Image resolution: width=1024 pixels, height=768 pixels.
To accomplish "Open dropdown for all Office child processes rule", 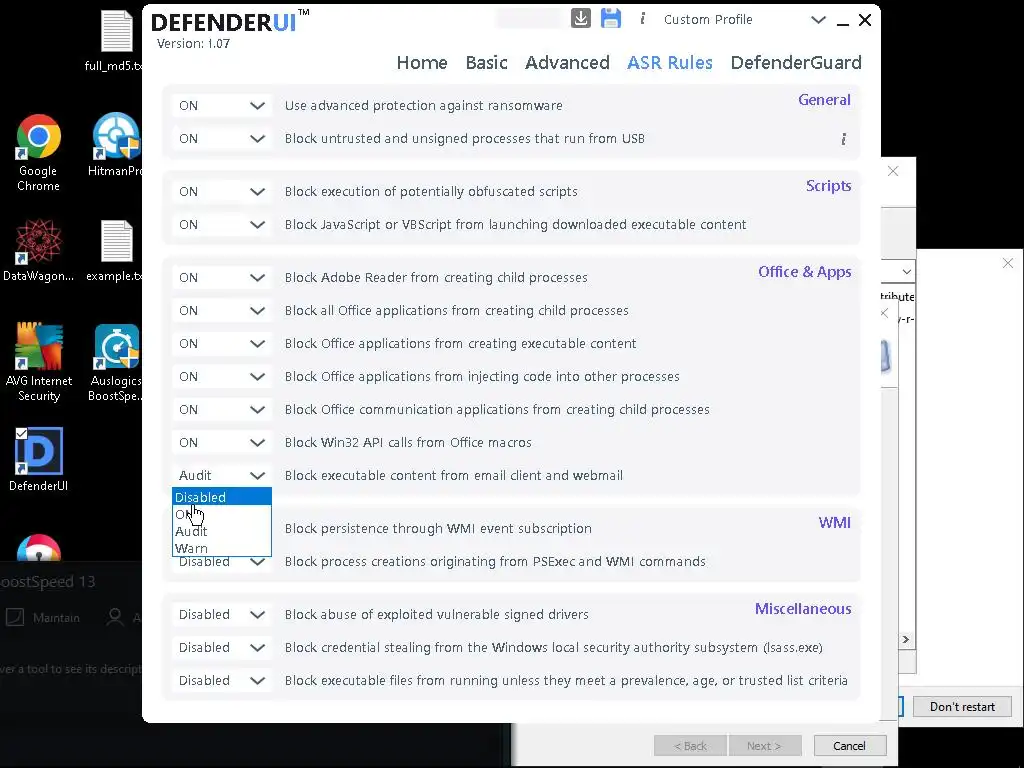I will 221,310.
